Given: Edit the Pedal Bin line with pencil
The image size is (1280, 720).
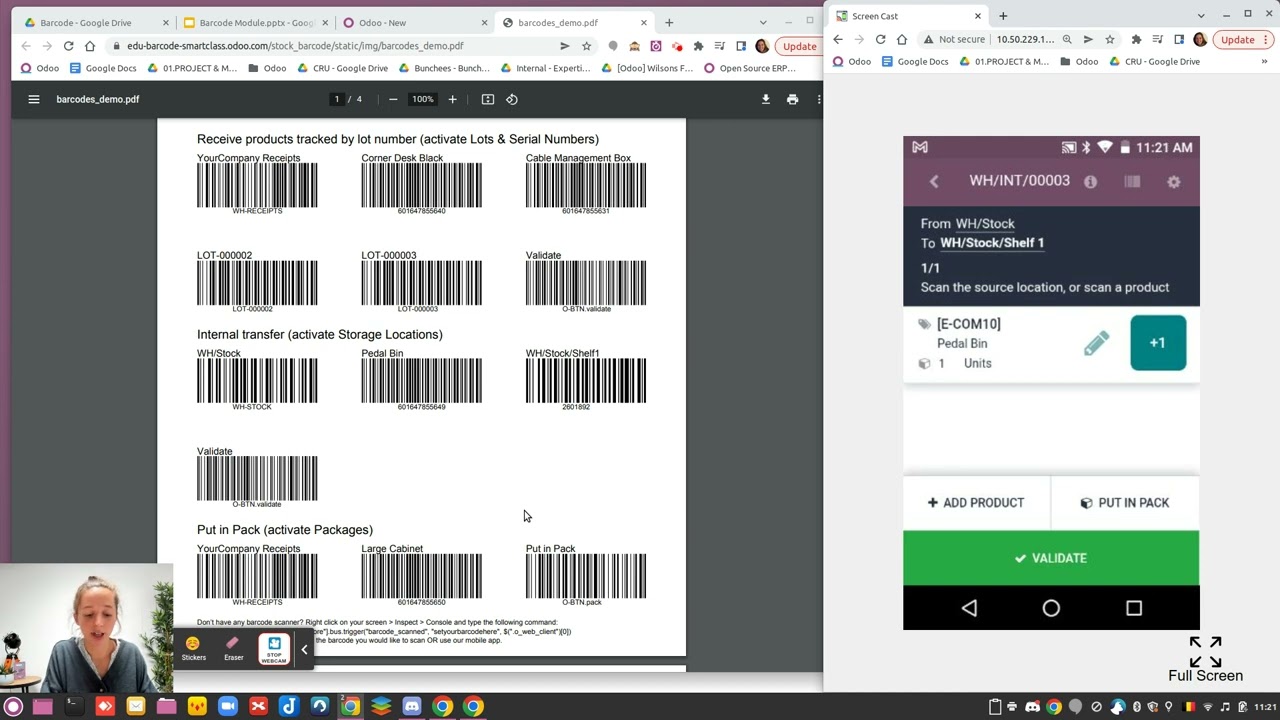Looking at the screenshot, I should tap(1096, 343).
